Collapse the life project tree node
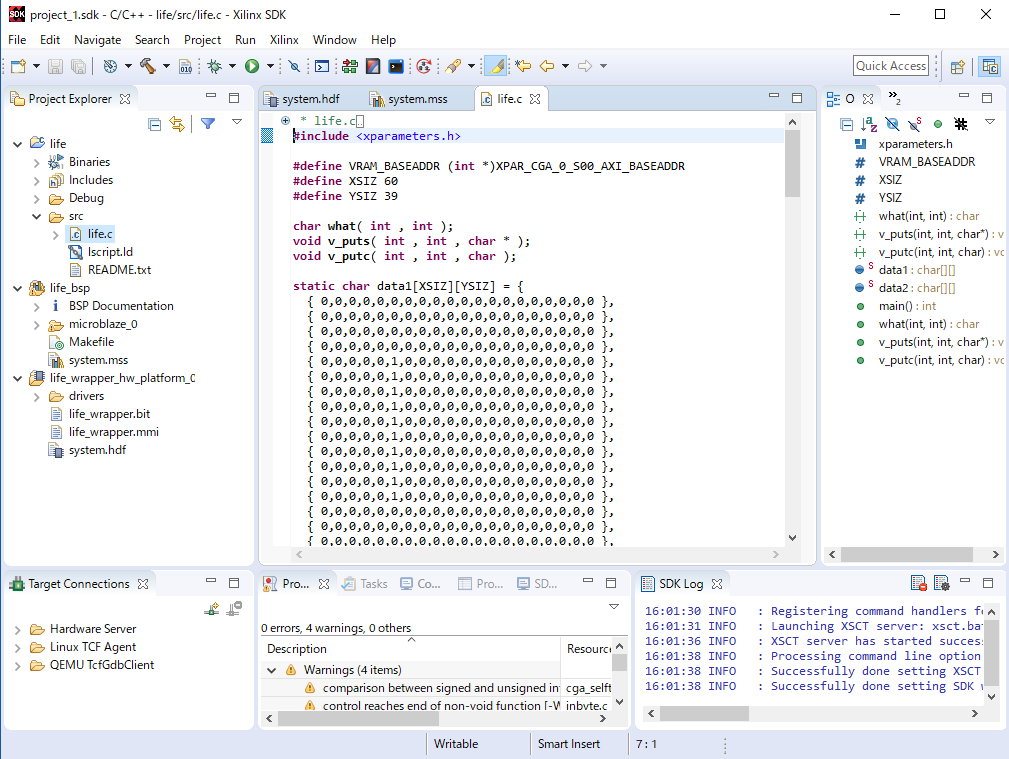1009x759 pixels. point(18,144)
